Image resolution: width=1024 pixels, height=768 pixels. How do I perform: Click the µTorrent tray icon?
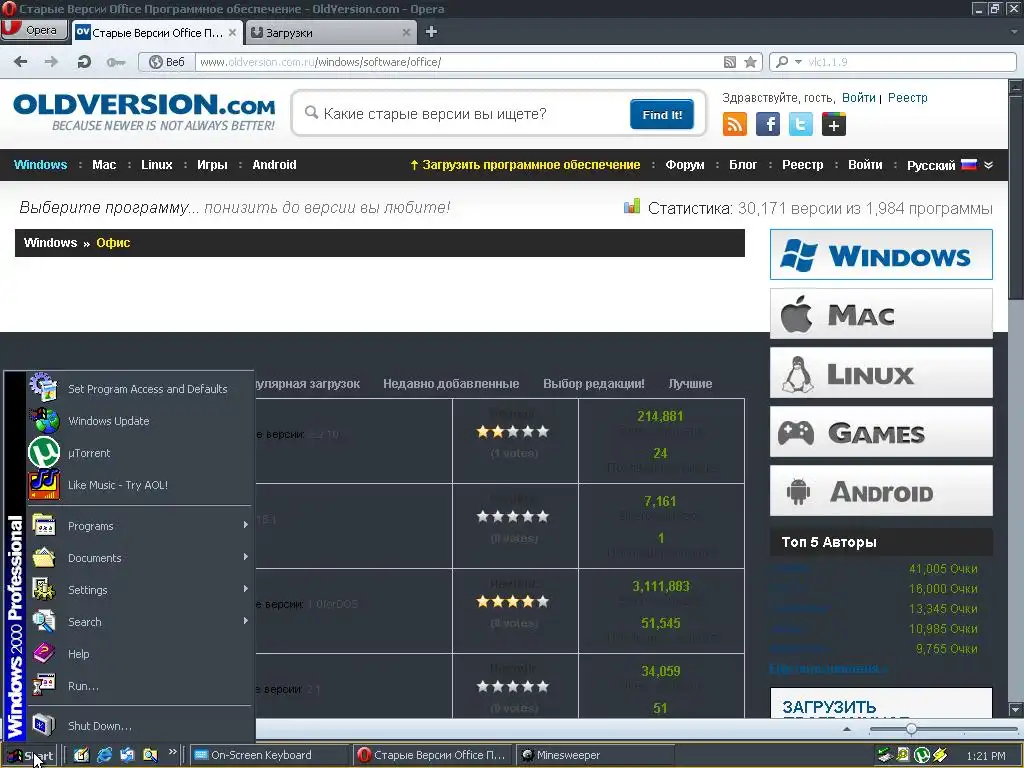click(x=921, y=756)
